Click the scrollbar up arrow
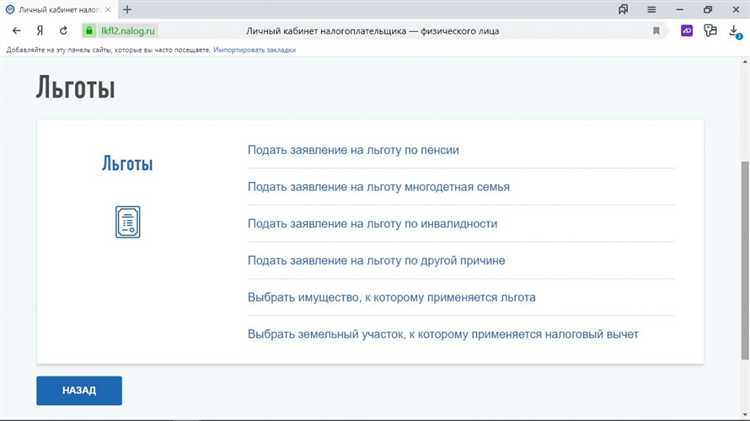The height and width of the screenshot is (421, 750). [x=745, y=62]
